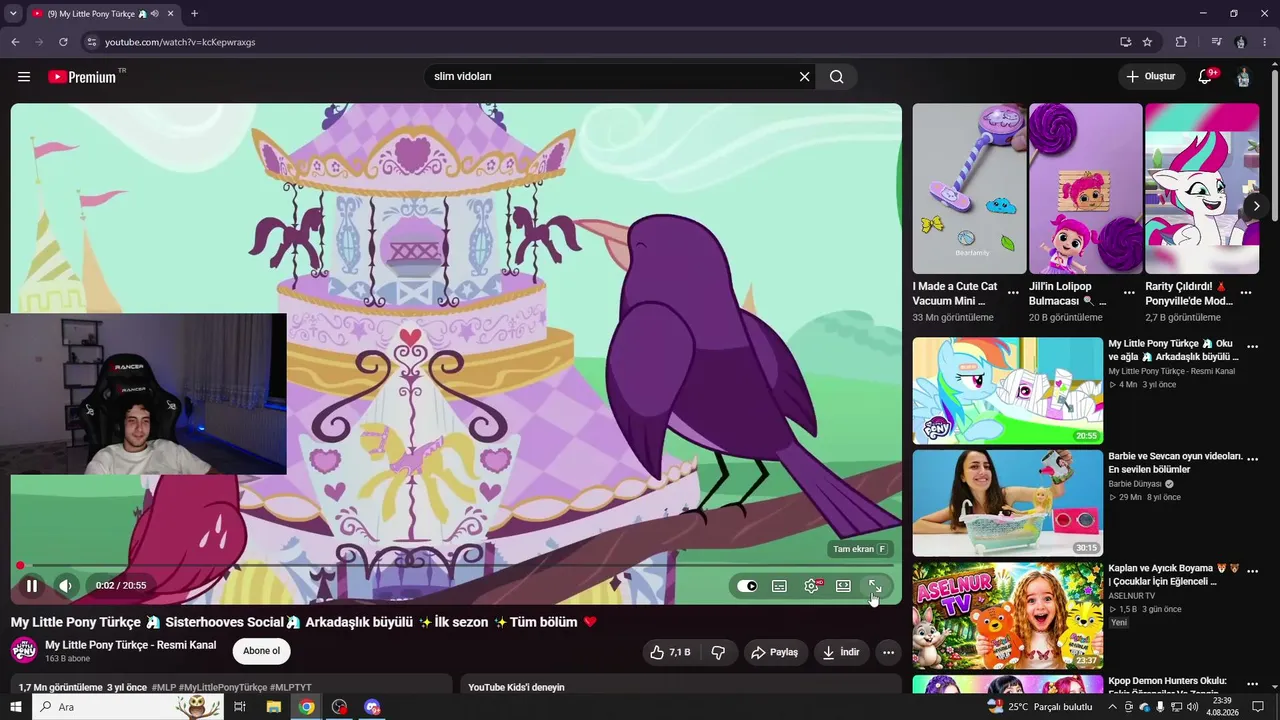Mute the tab via speaker icon
Screen dimensions: 1280x720
155,14
